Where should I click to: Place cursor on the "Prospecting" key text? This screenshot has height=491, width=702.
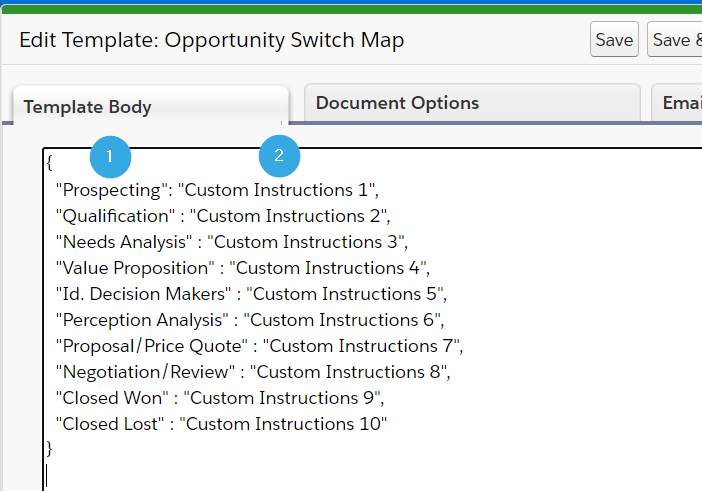point(111,190)
